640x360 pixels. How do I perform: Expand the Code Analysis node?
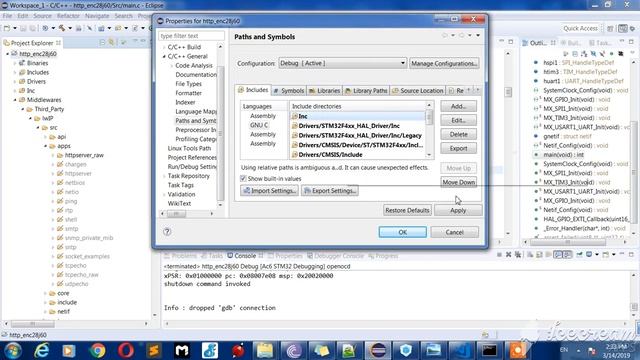coord(172,66)
